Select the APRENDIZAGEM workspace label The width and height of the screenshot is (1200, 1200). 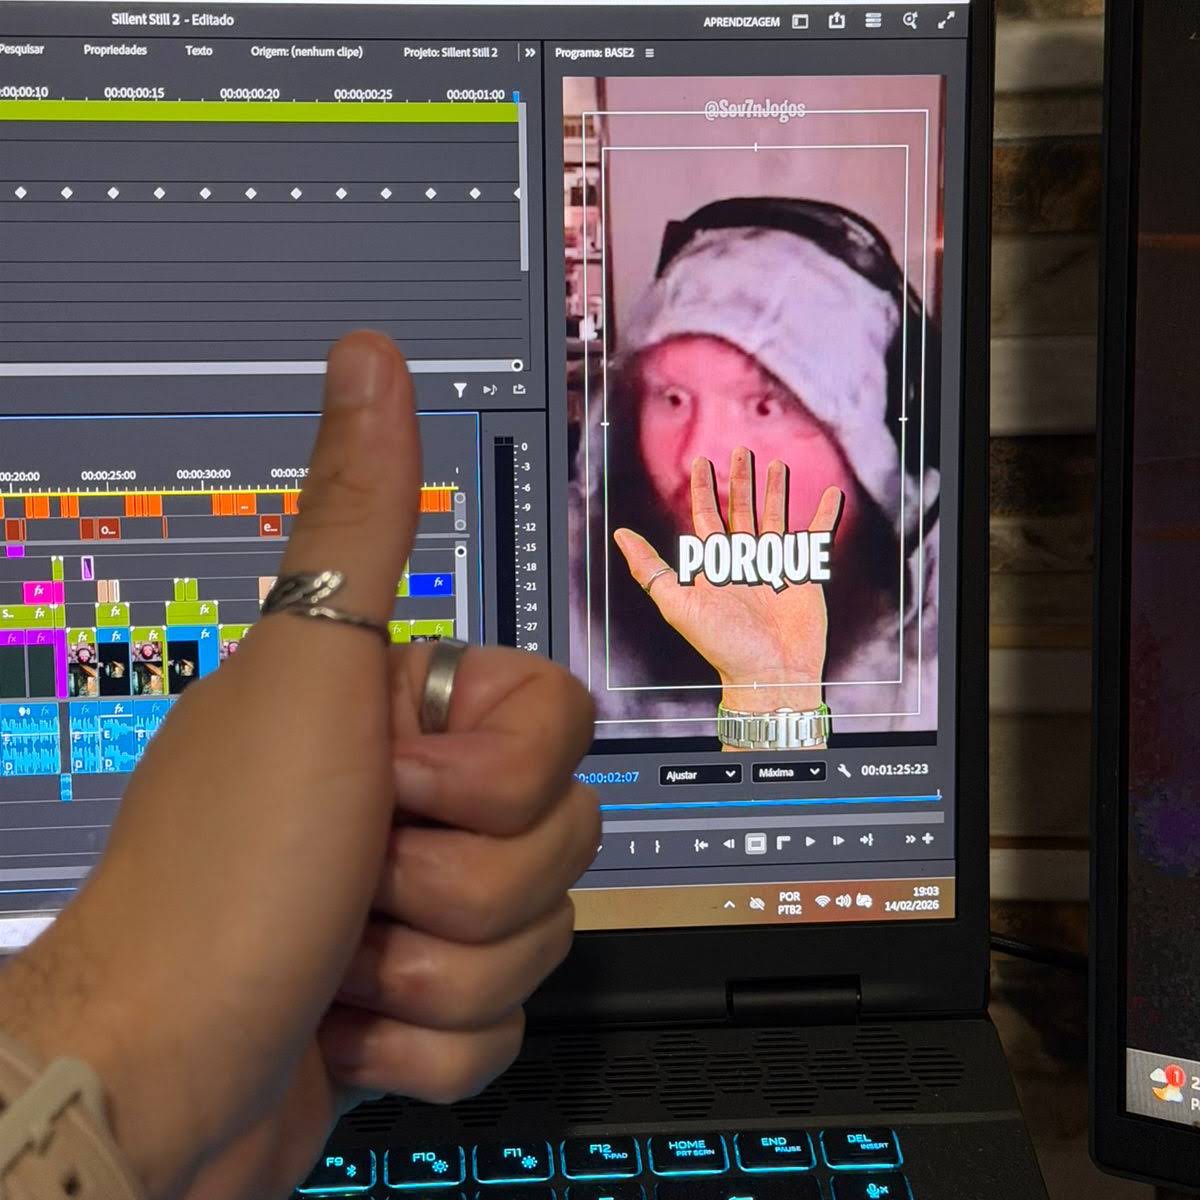(741, 22)
